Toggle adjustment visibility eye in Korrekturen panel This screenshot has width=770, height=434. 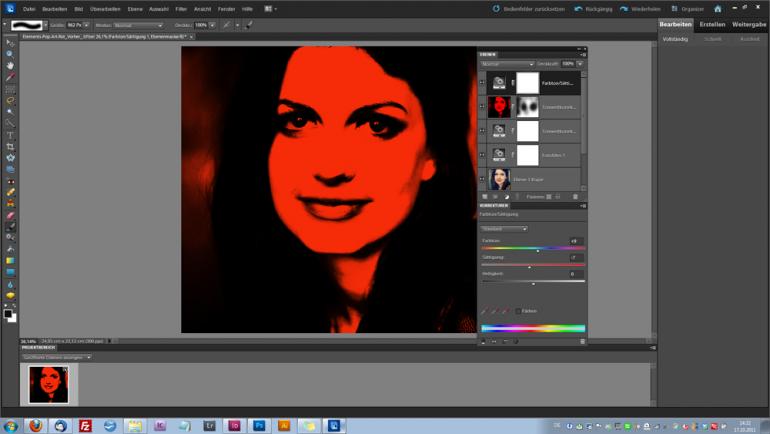pyautogui.click(x=494, y=342)
